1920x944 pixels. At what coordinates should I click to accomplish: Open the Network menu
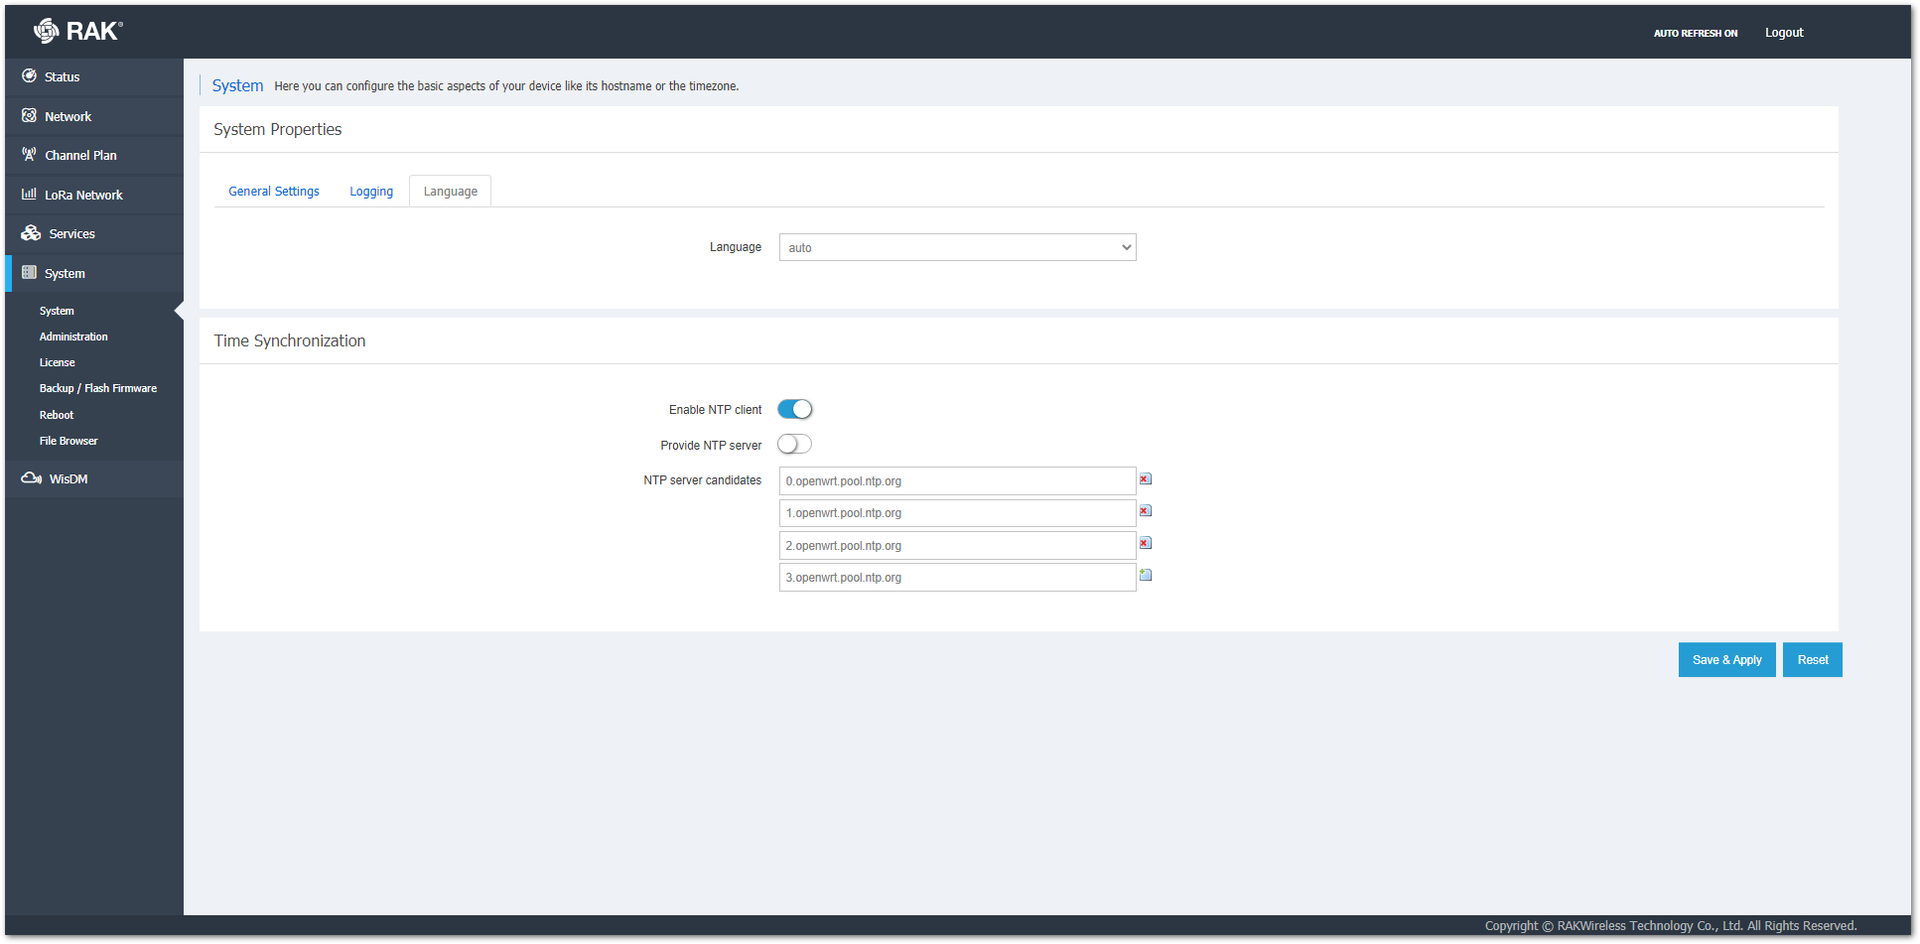tap(94, 116)
